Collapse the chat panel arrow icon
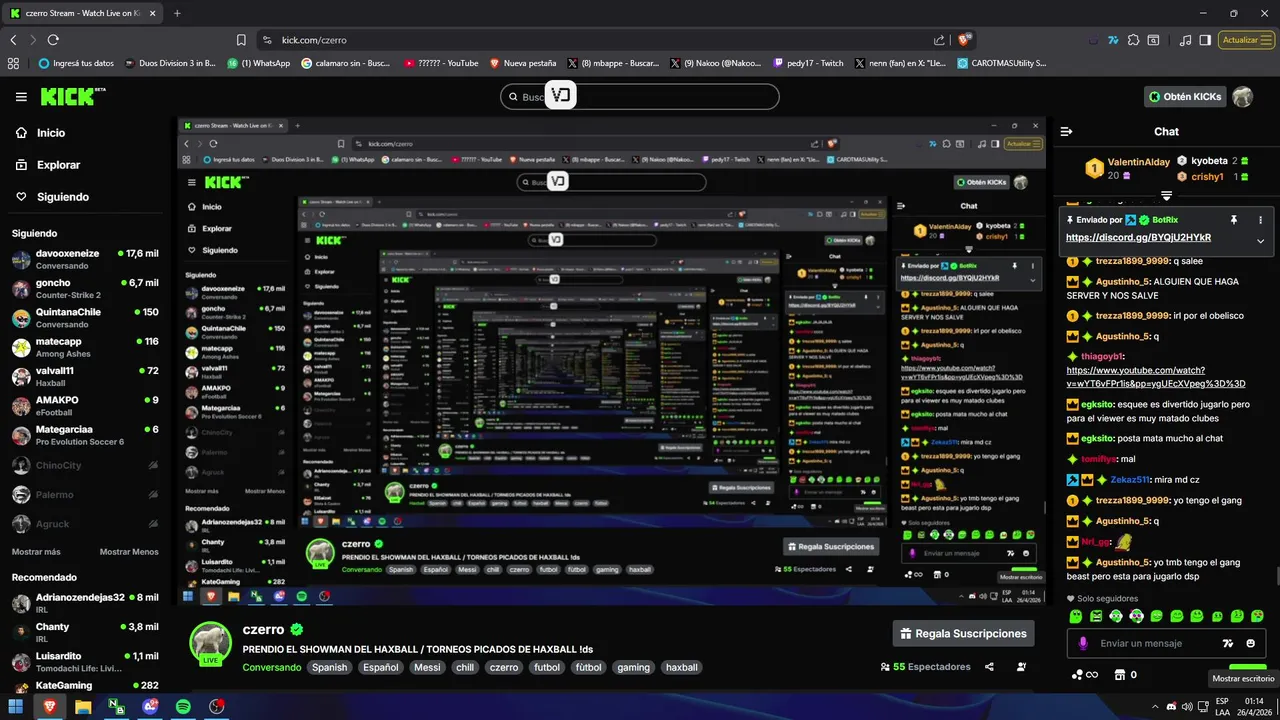The width and height of the screenshot is (1280, 720). [x=1066, y=132]
